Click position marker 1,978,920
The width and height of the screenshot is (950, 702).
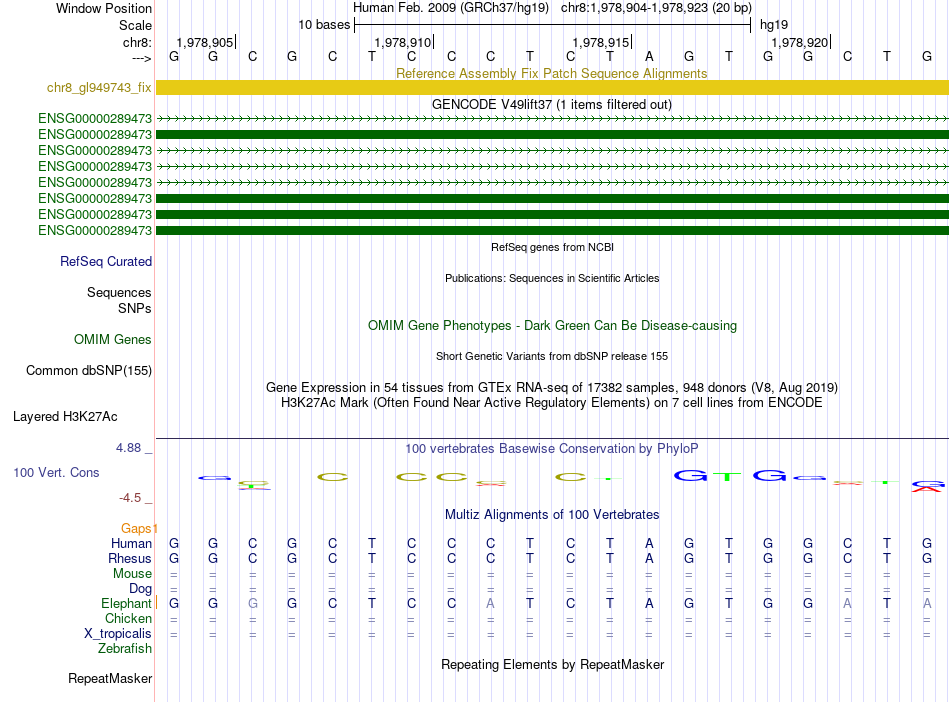[x=800, y=42]
